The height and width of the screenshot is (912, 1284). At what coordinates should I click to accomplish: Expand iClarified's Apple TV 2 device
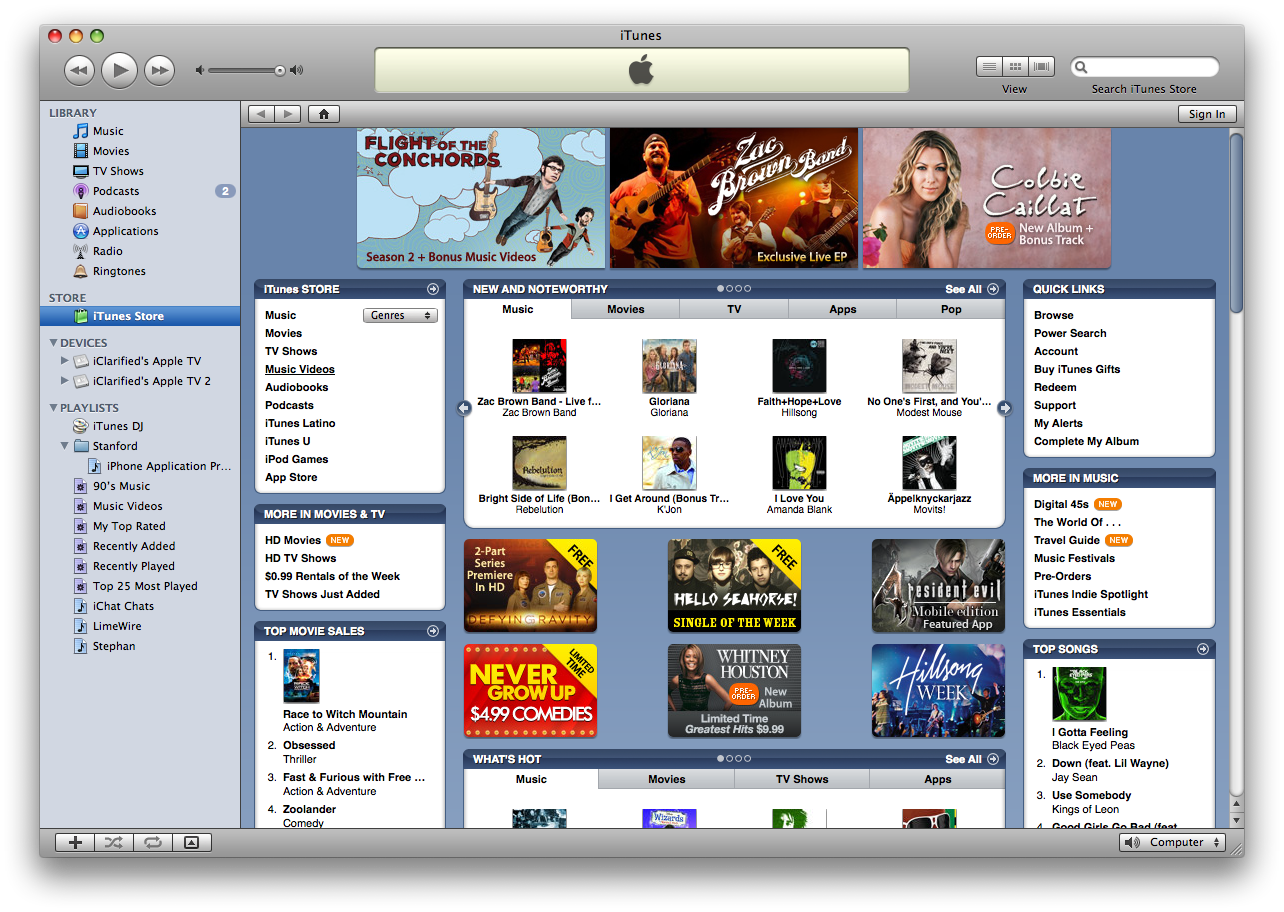(65, 381)
